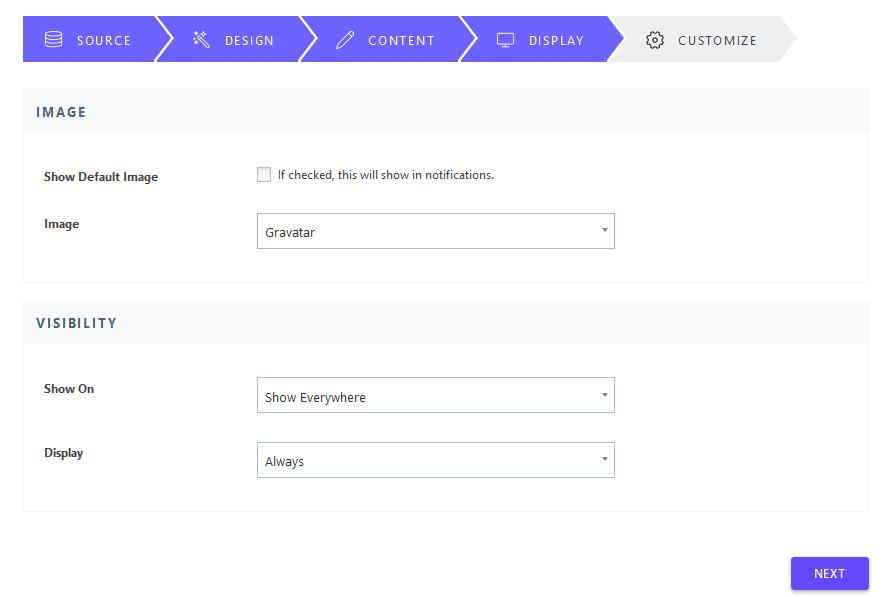
Task: Click the Next button
Action: click(829, 574)
